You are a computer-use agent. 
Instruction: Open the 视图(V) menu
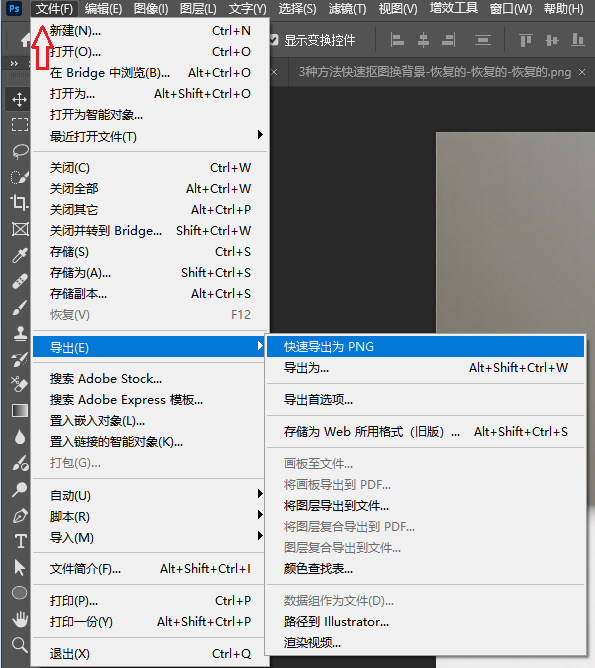[x=398, y=9]
